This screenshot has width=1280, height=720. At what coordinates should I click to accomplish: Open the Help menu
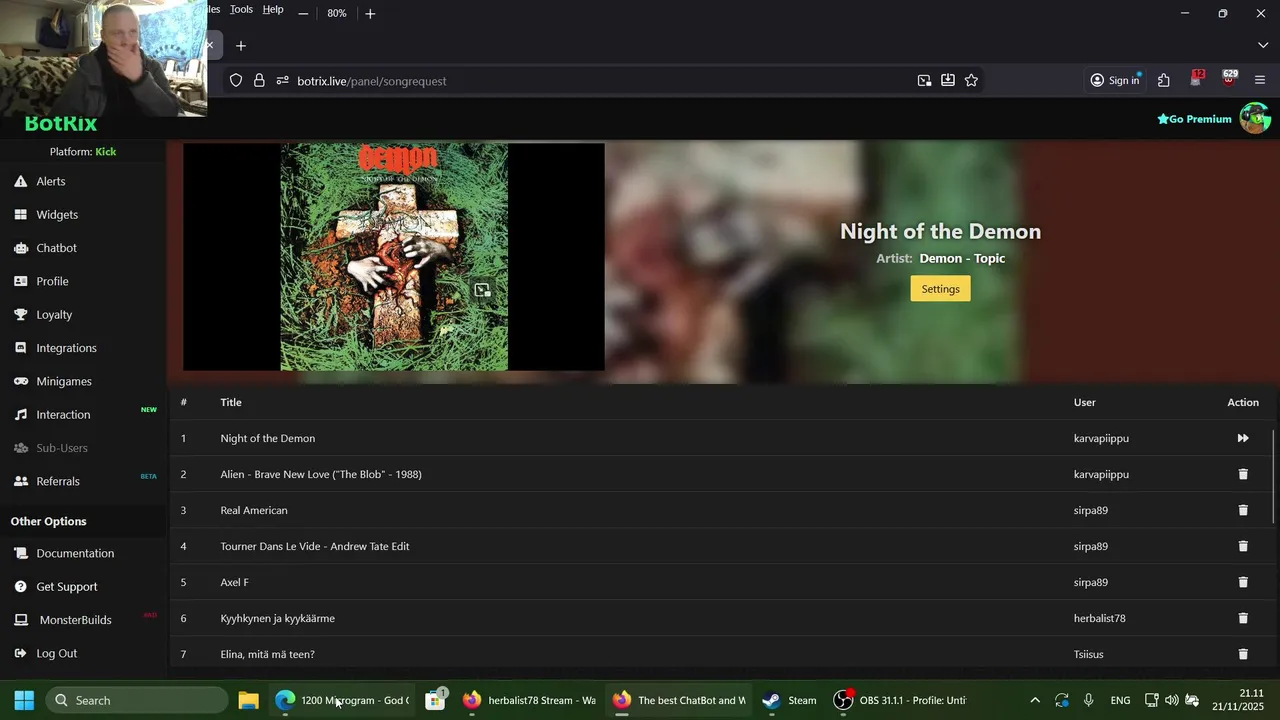pyautogui.click(x=273, y=9)
